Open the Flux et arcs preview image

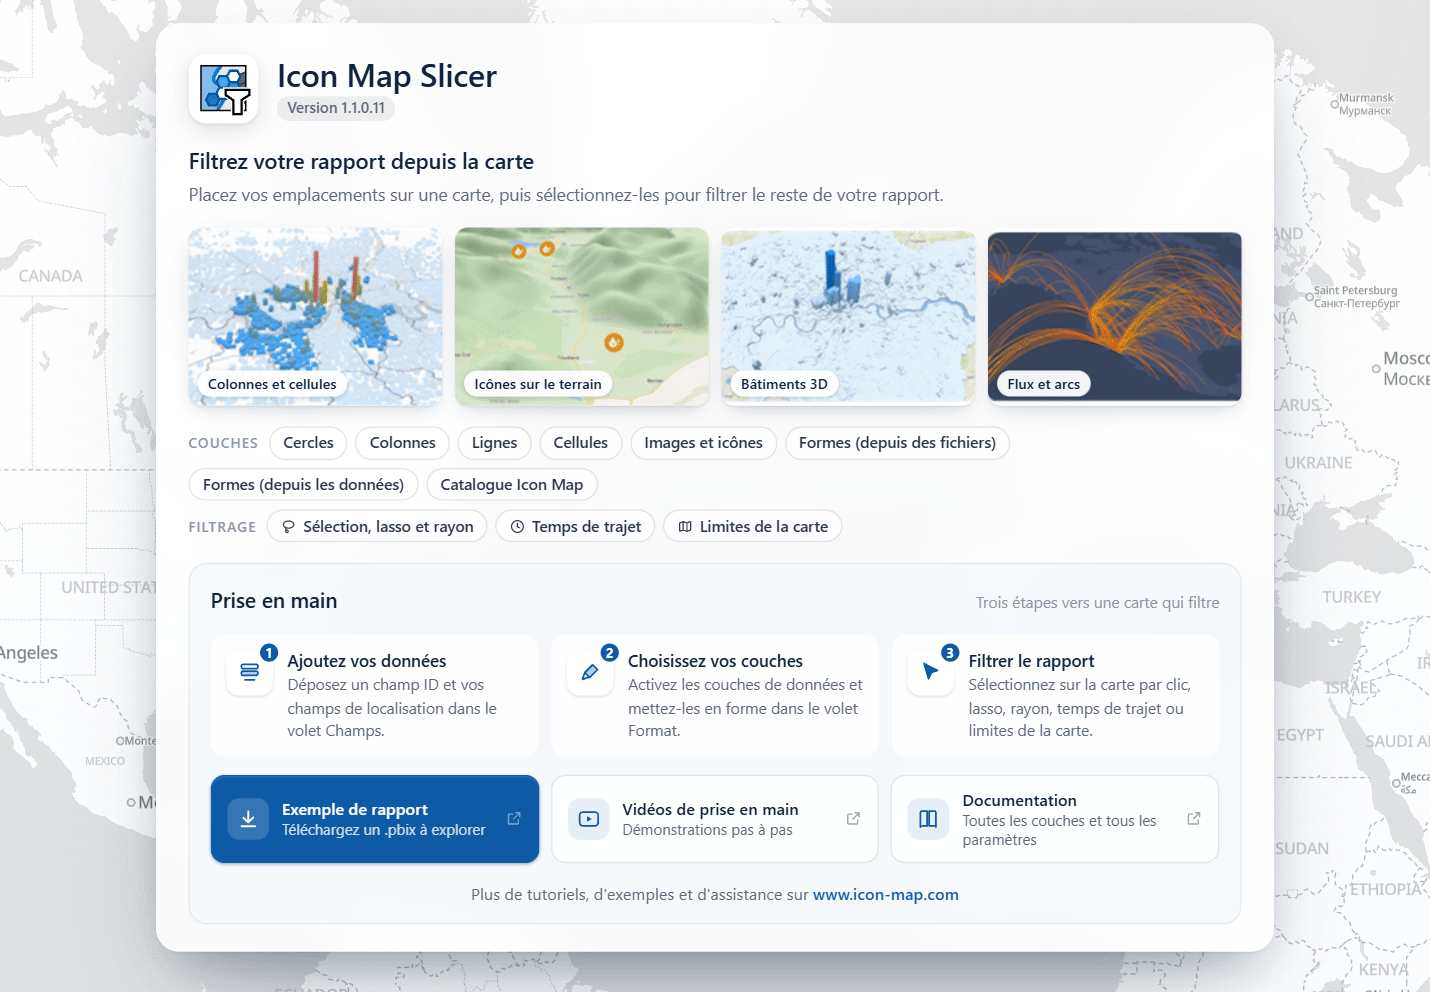tap(1114, 316)
